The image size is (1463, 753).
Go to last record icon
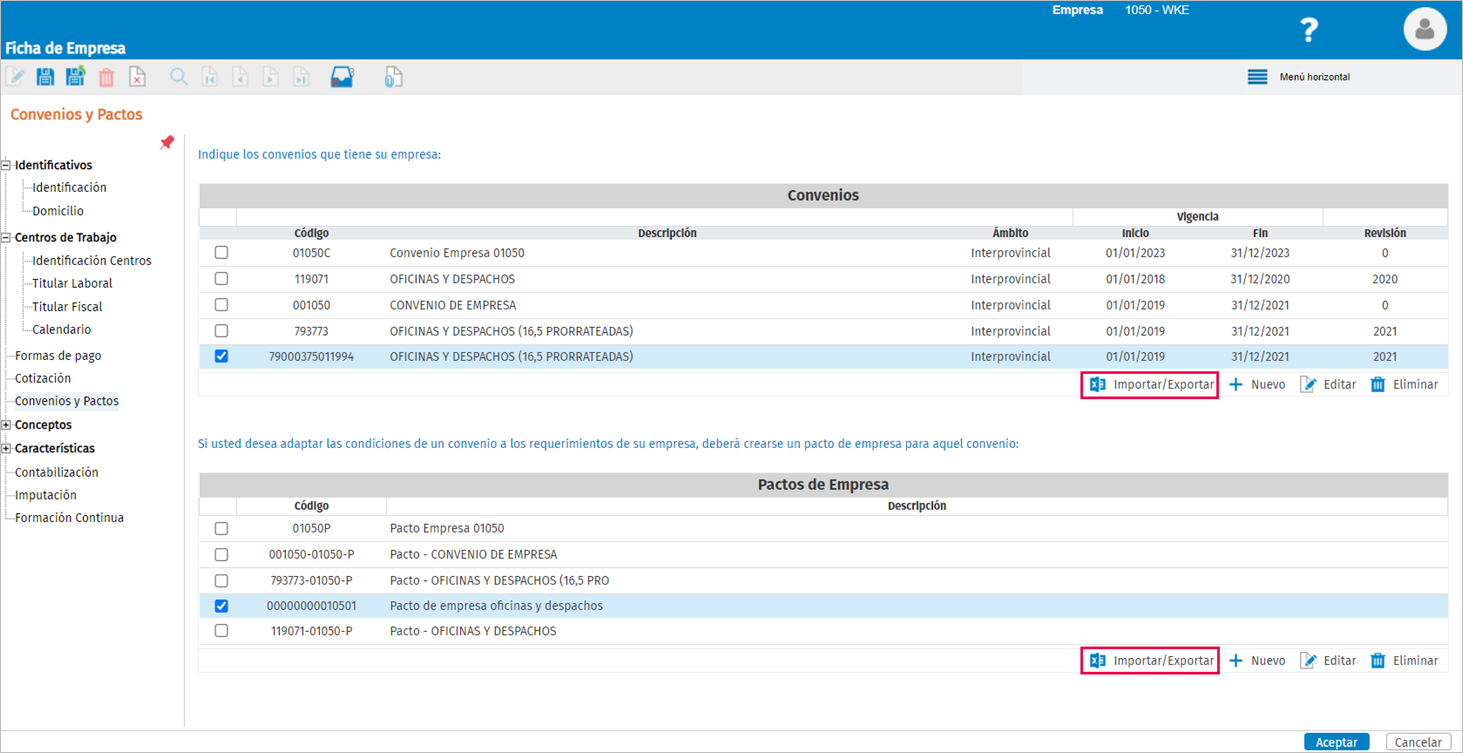pos(301,77)
